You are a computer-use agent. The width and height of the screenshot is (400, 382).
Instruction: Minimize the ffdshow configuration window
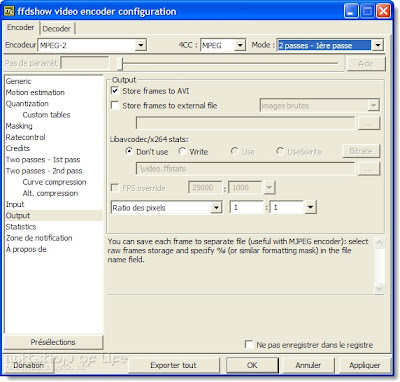pyautogui.click(x=351, y=11)
